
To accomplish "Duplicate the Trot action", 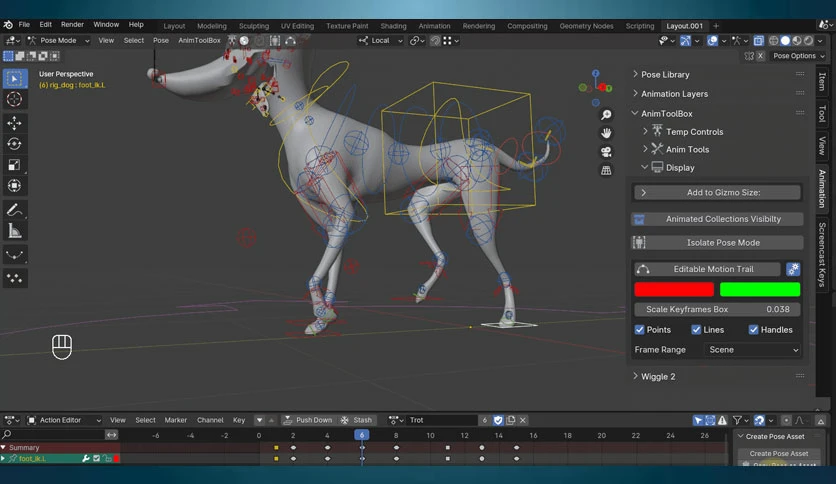I will click(x=511, y=420).
